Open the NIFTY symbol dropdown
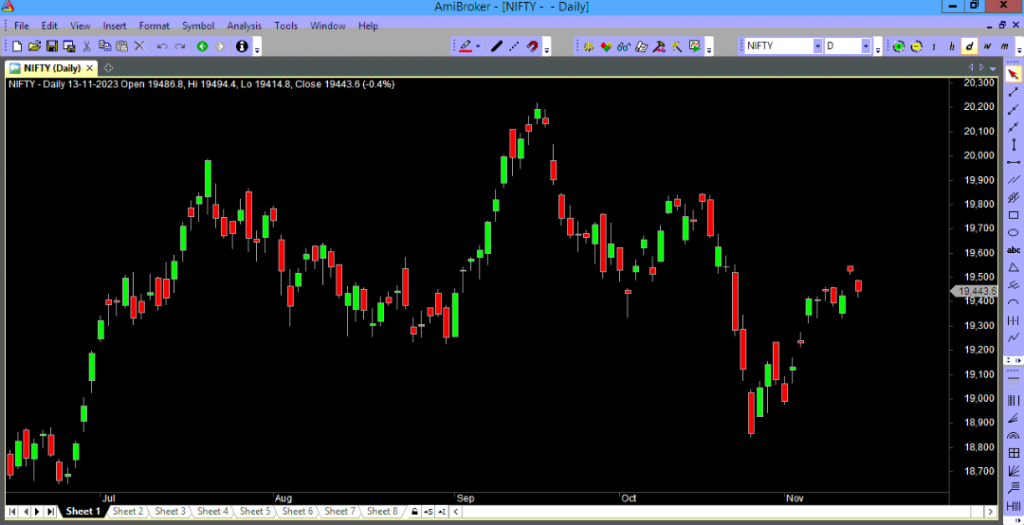 pyautogui.click(x=818, y=46)
